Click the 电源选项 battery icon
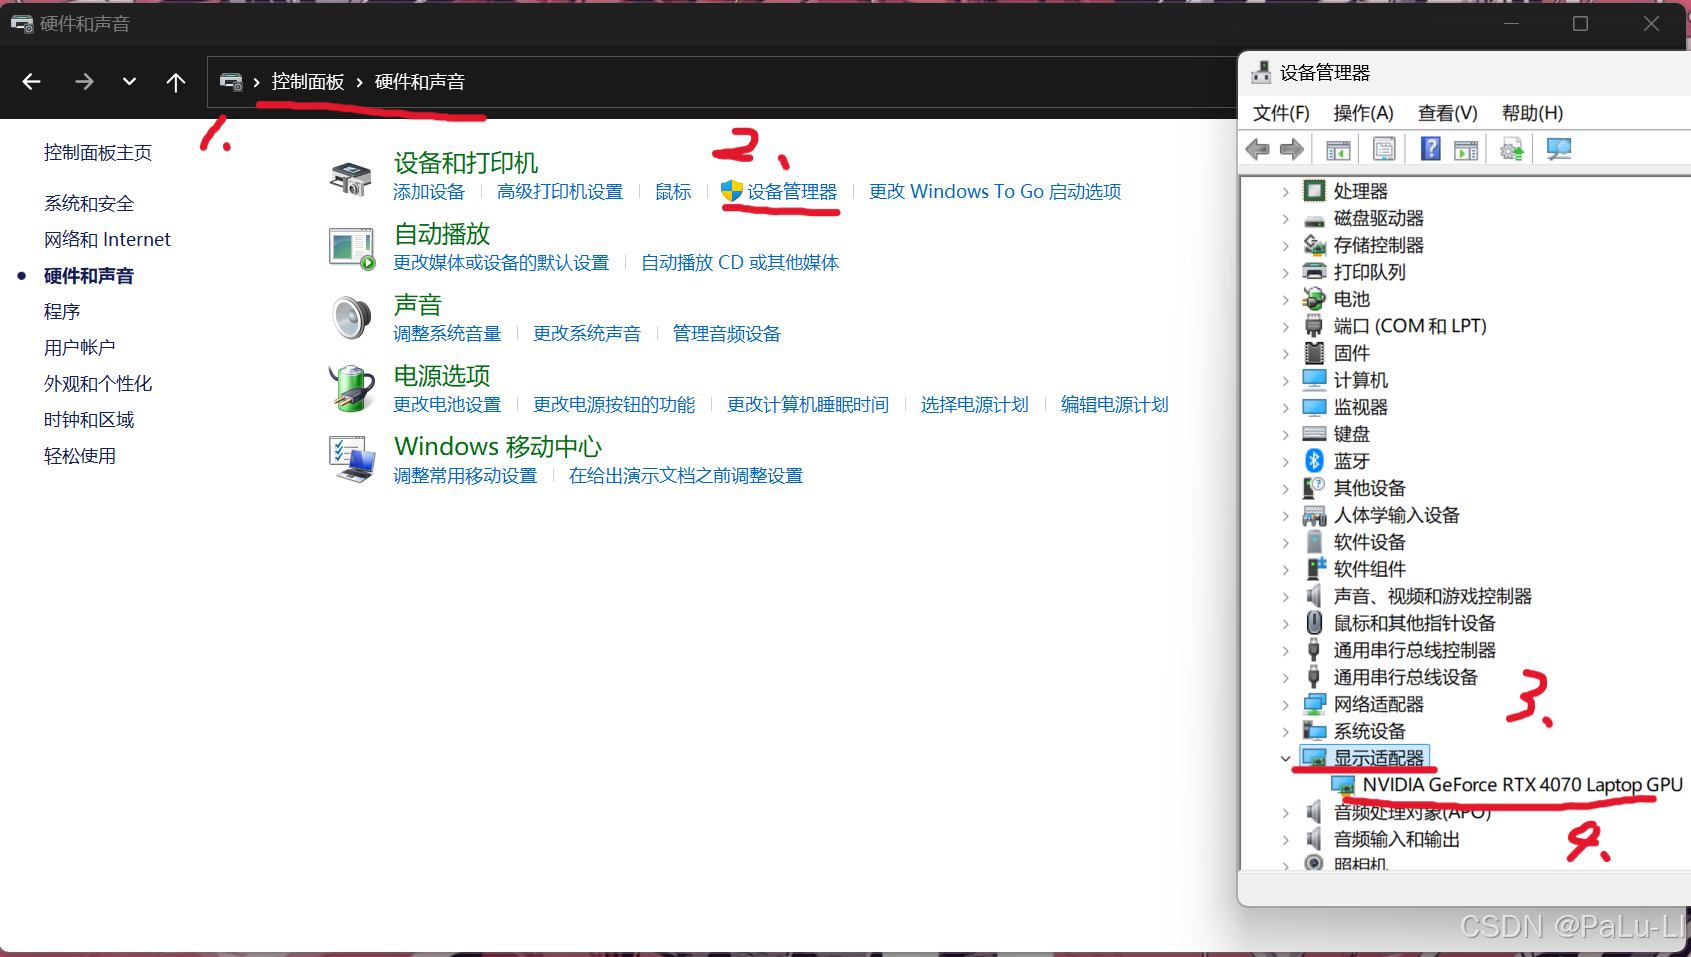Screen dimensions: 1691x957 pos(351,389)
